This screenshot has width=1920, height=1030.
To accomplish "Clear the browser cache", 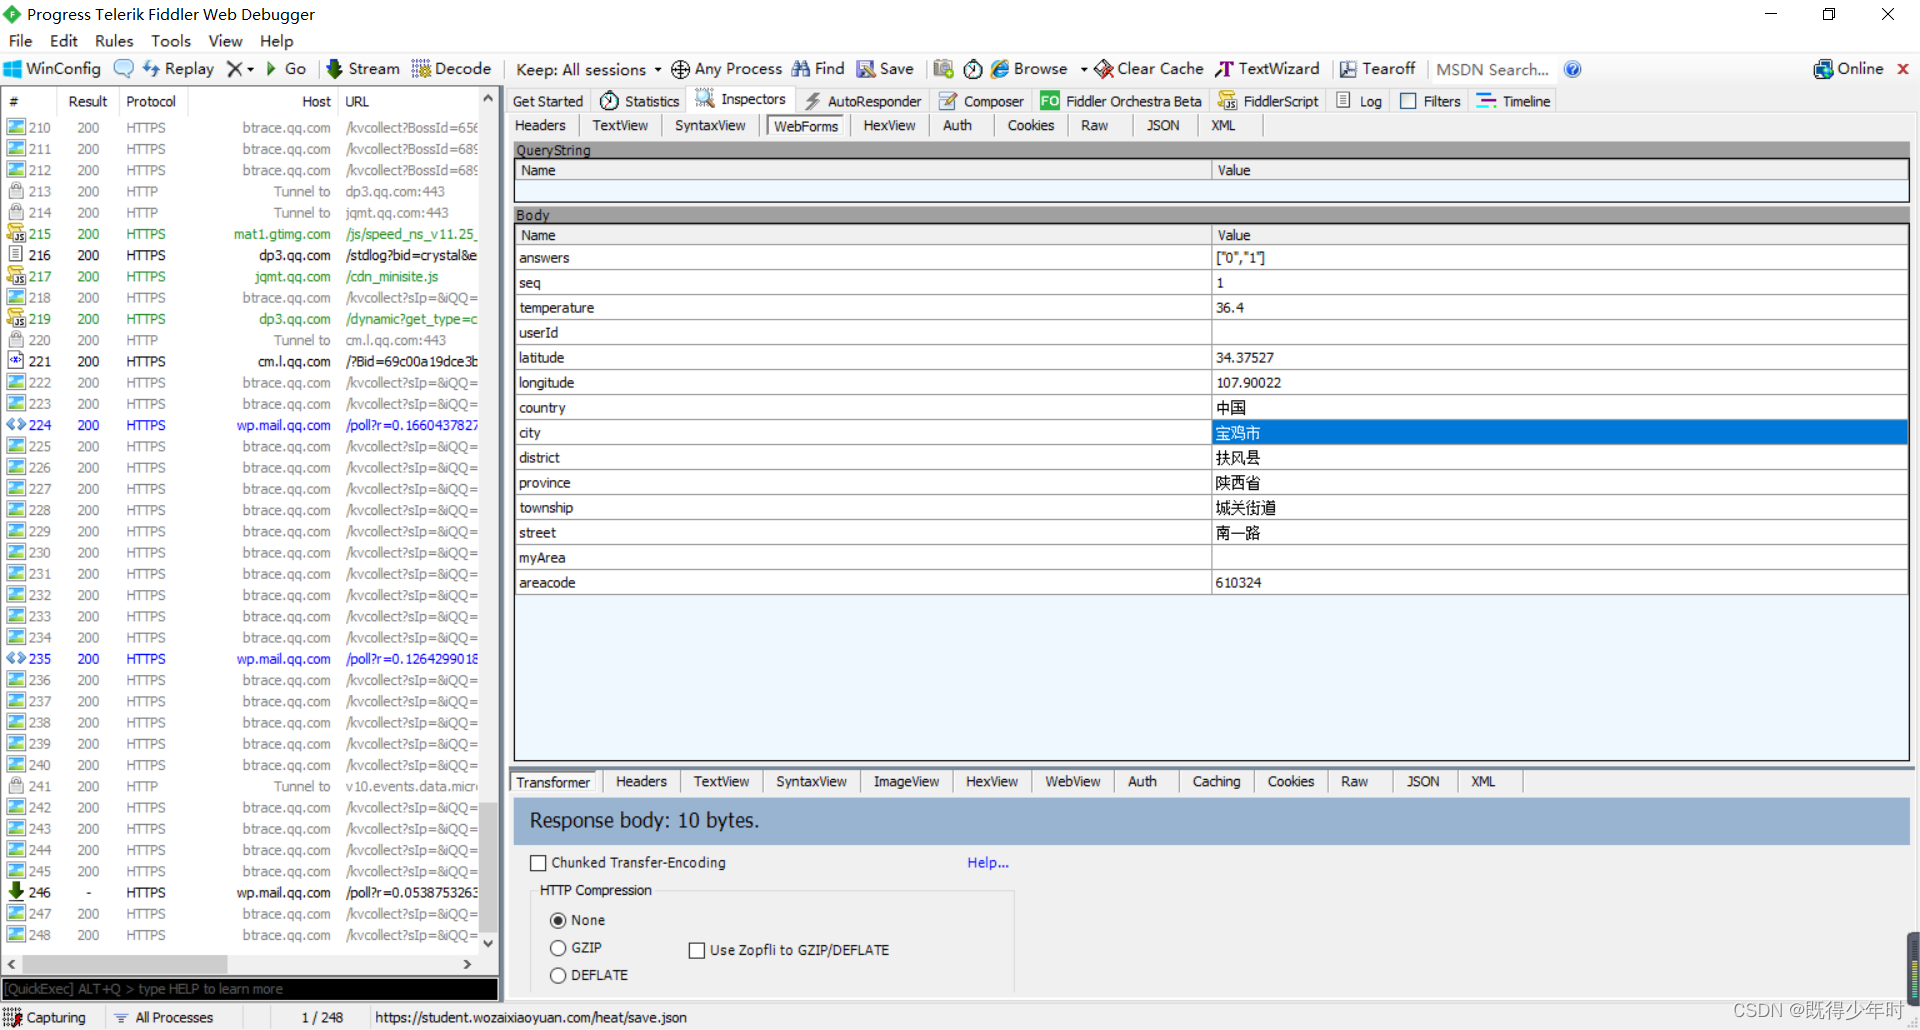I will [x=1149, y=69].
